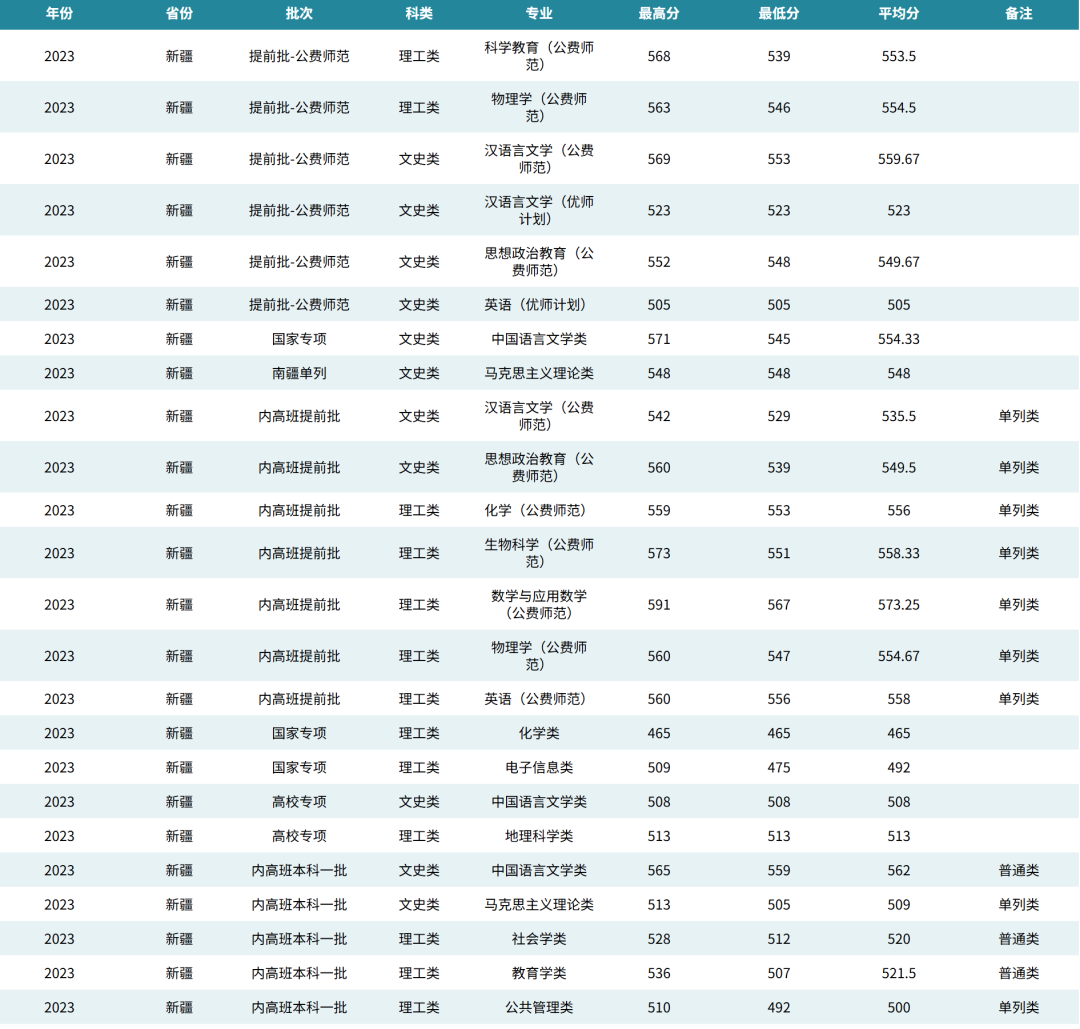Click the 年份 column header
This screenshot has width=1080, height=1029.
click(59, 13)
